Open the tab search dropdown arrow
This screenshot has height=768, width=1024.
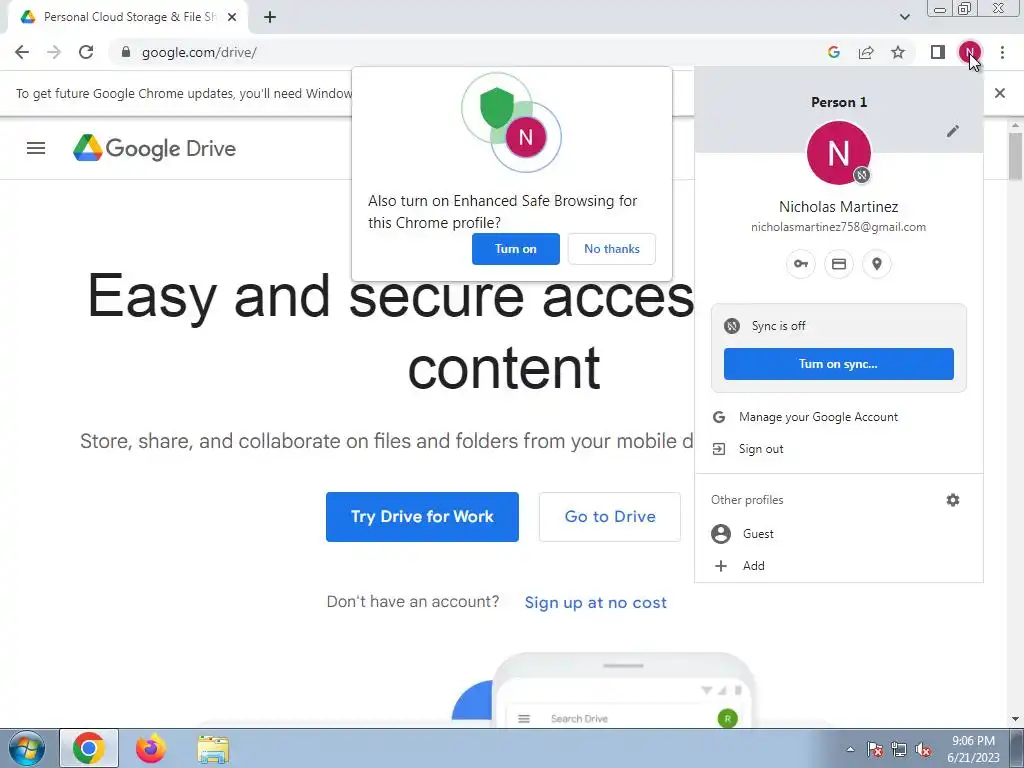tap(904, 17)
